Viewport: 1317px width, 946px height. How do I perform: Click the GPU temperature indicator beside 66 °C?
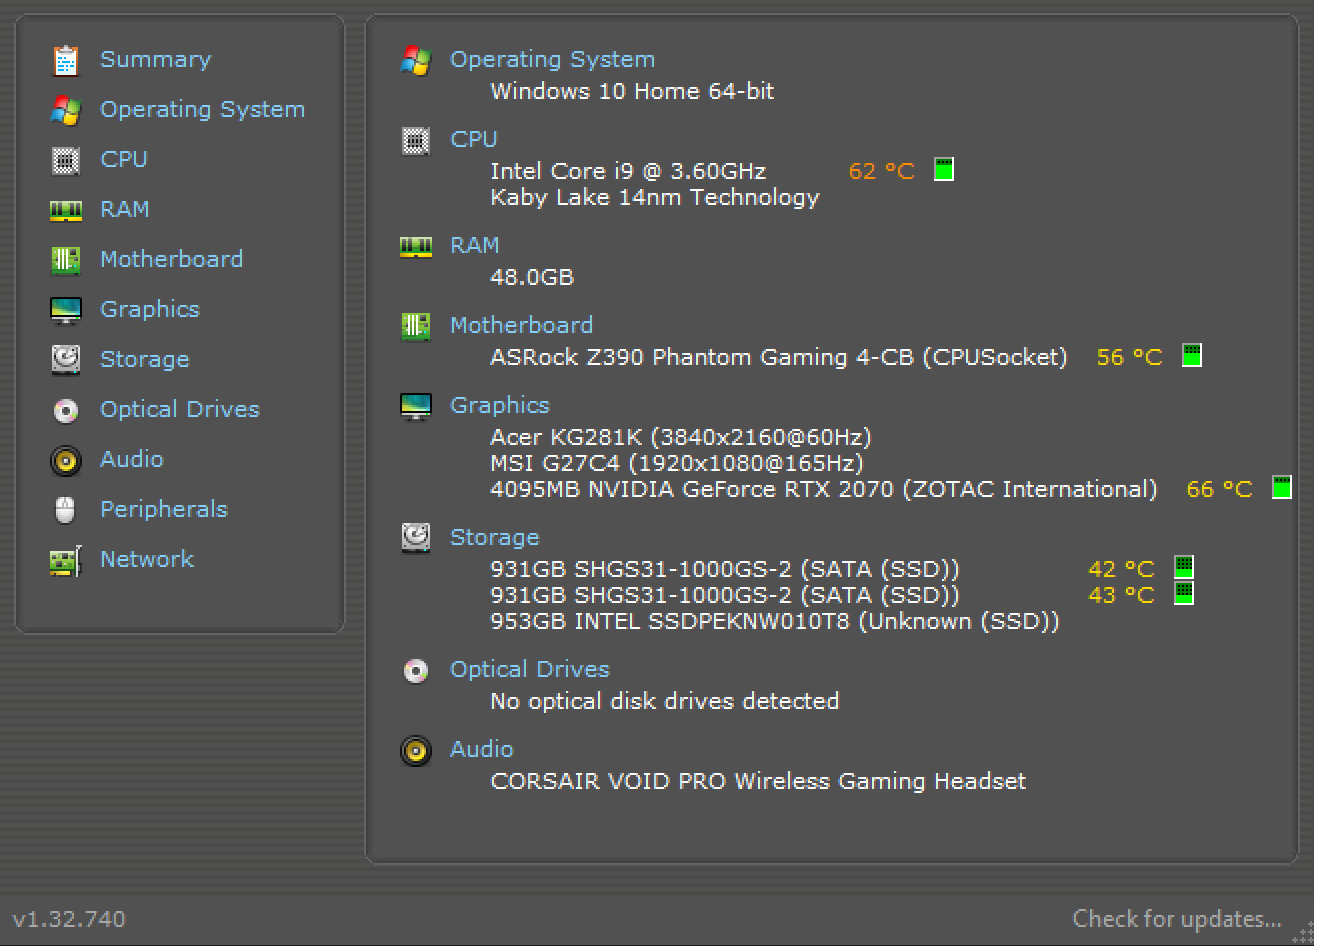[x=1282, y=488]
